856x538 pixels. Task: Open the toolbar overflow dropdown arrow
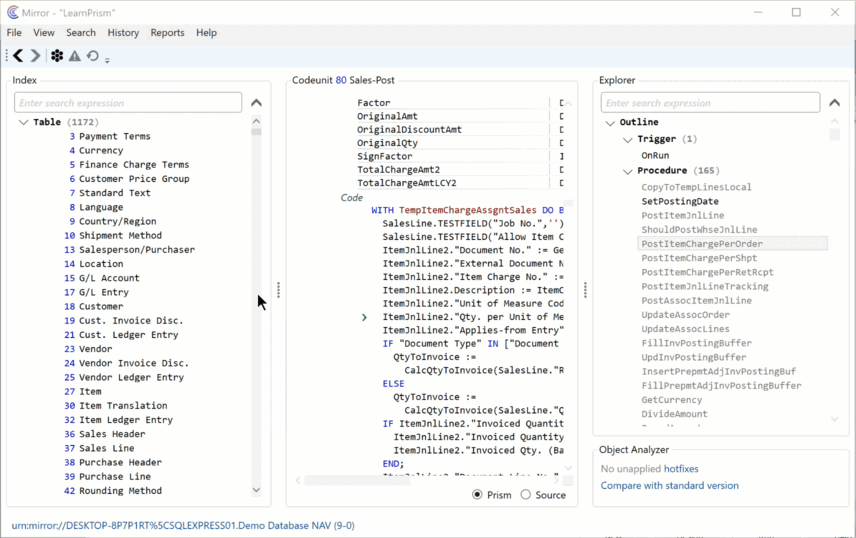(x=107, y=60)
